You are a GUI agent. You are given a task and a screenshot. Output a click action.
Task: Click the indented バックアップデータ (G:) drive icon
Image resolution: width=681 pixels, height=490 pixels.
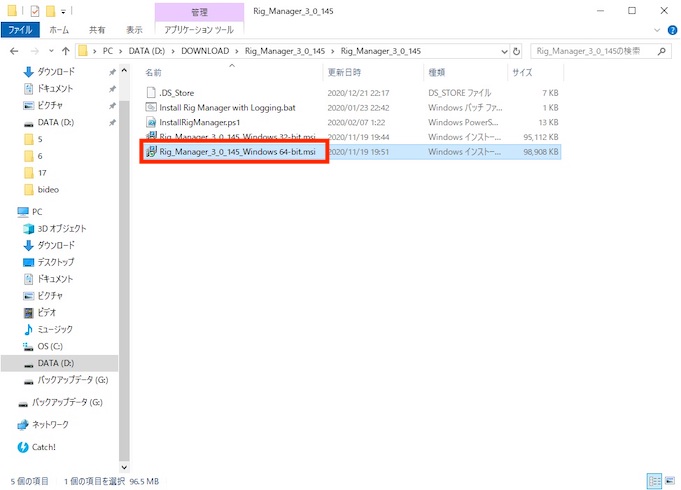pyautogui.click(x=28, y=381)
